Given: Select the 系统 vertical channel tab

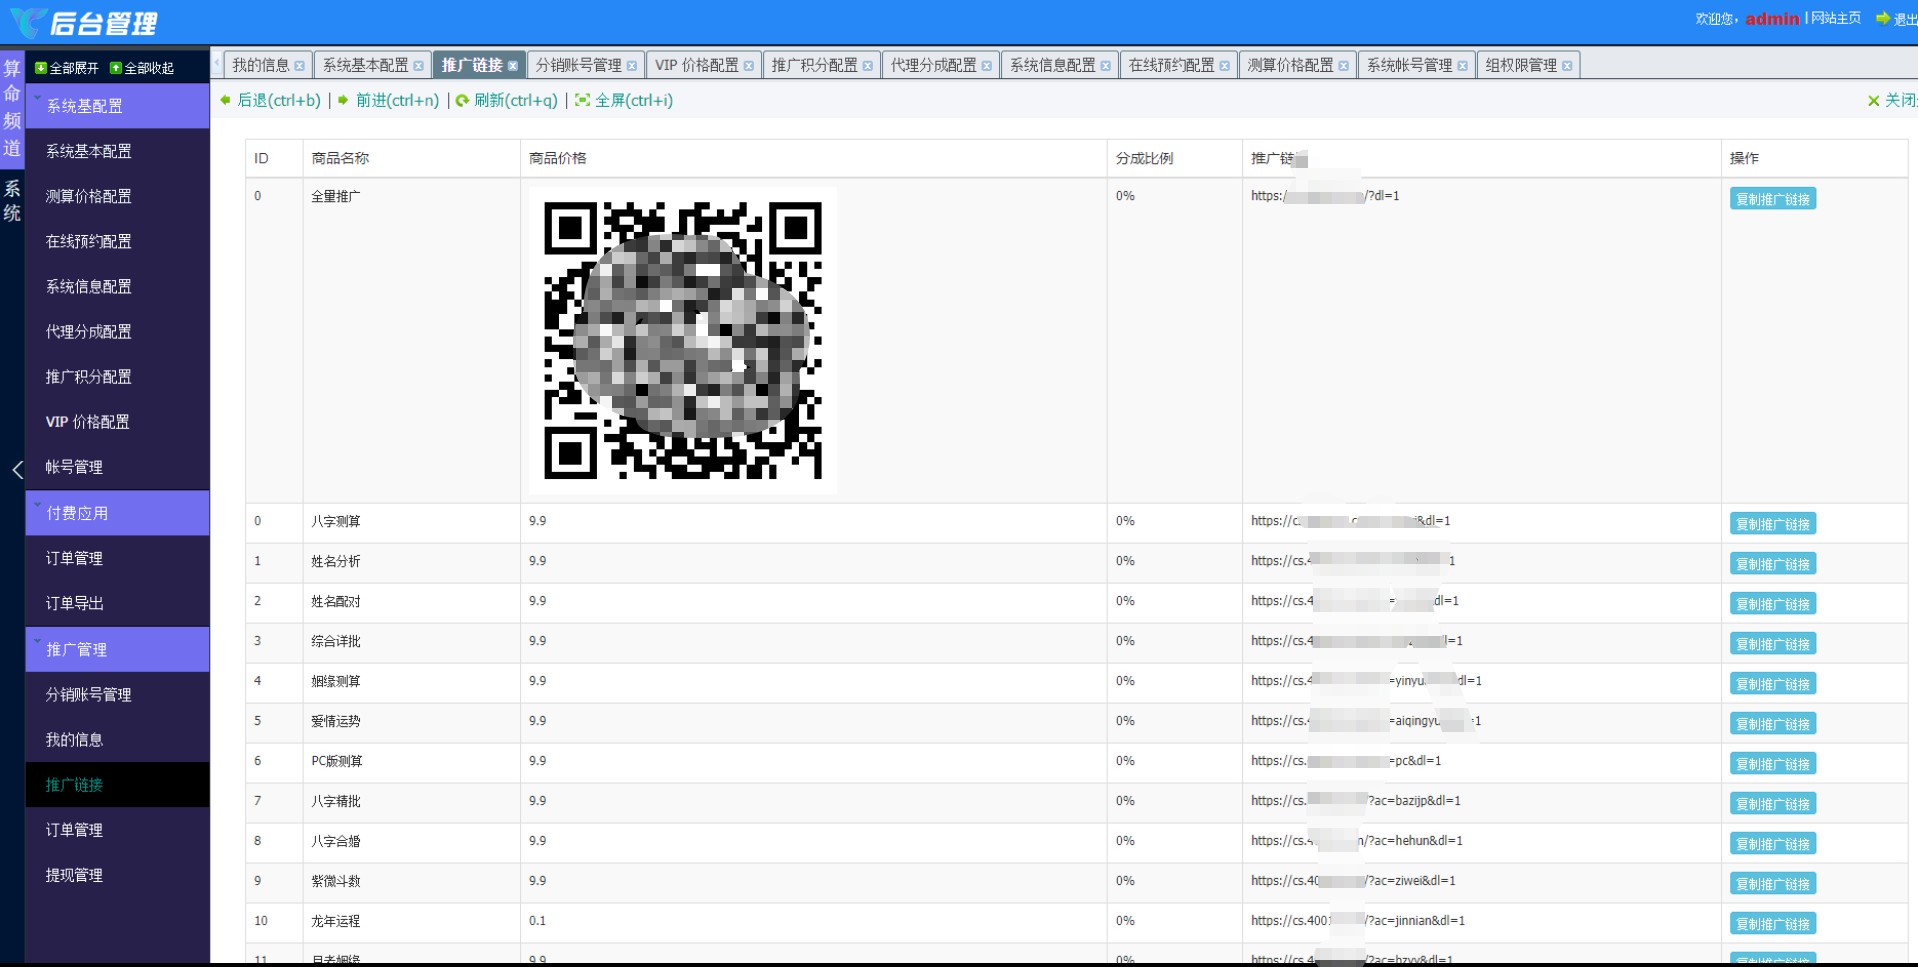Looking at the screenshot, I should (12, 201).
